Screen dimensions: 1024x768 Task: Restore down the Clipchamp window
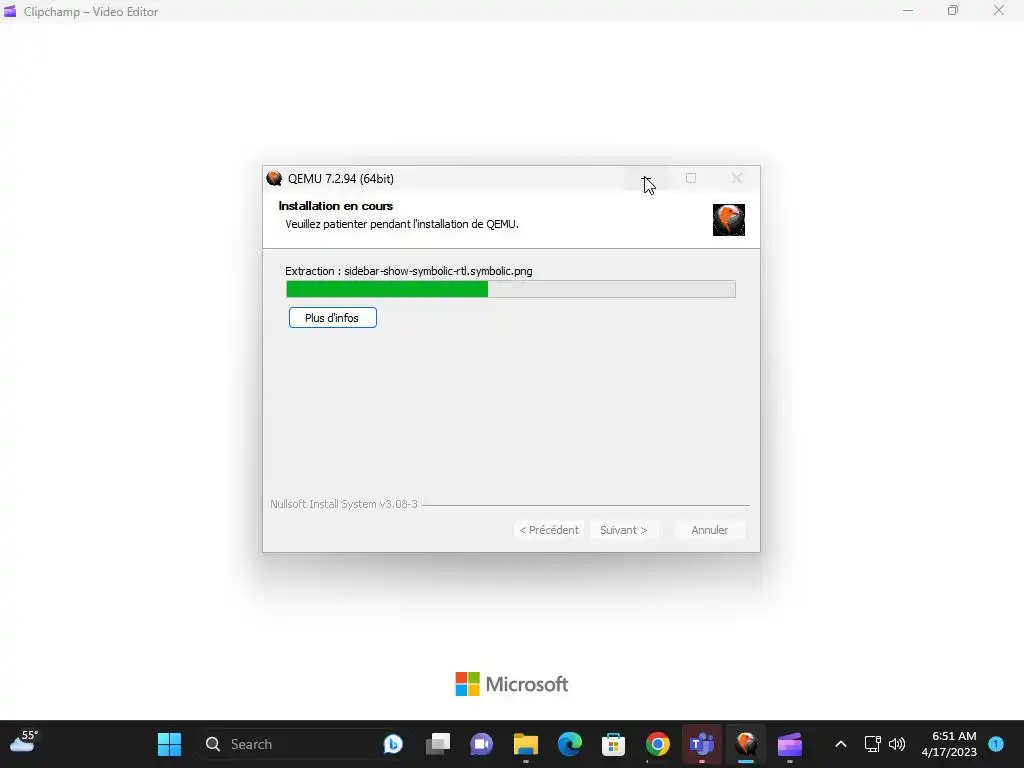(x=953, y=11)
